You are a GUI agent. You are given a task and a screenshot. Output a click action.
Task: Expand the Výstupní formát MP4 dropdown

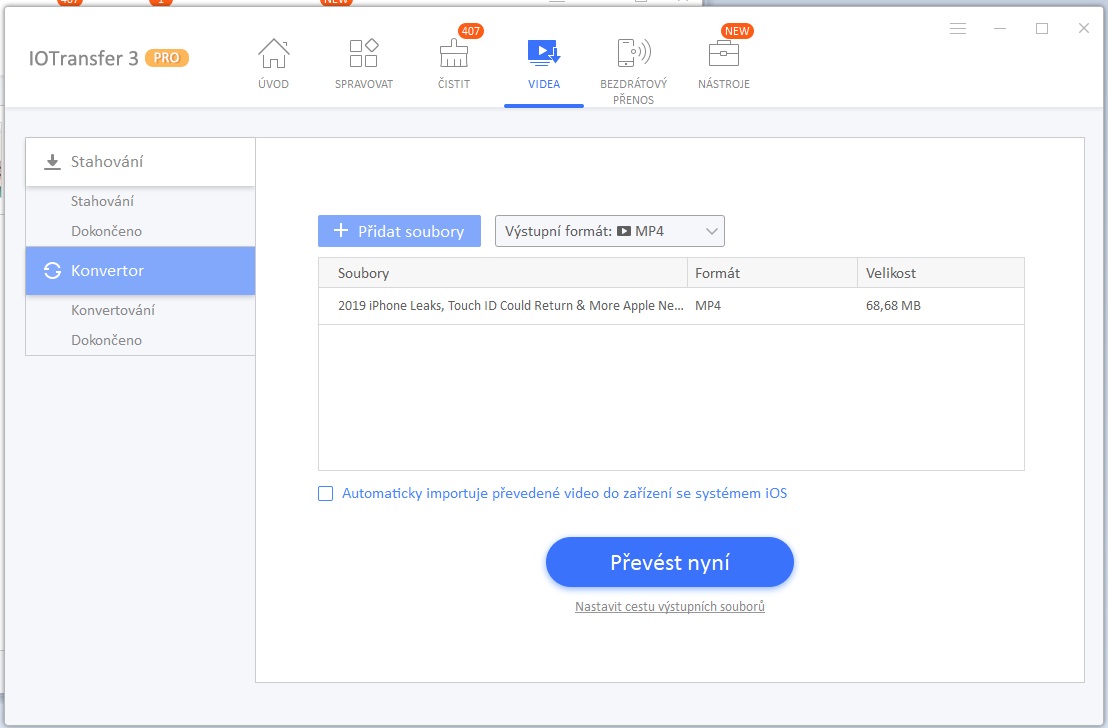pyautogui.click(x=609, y=231)
